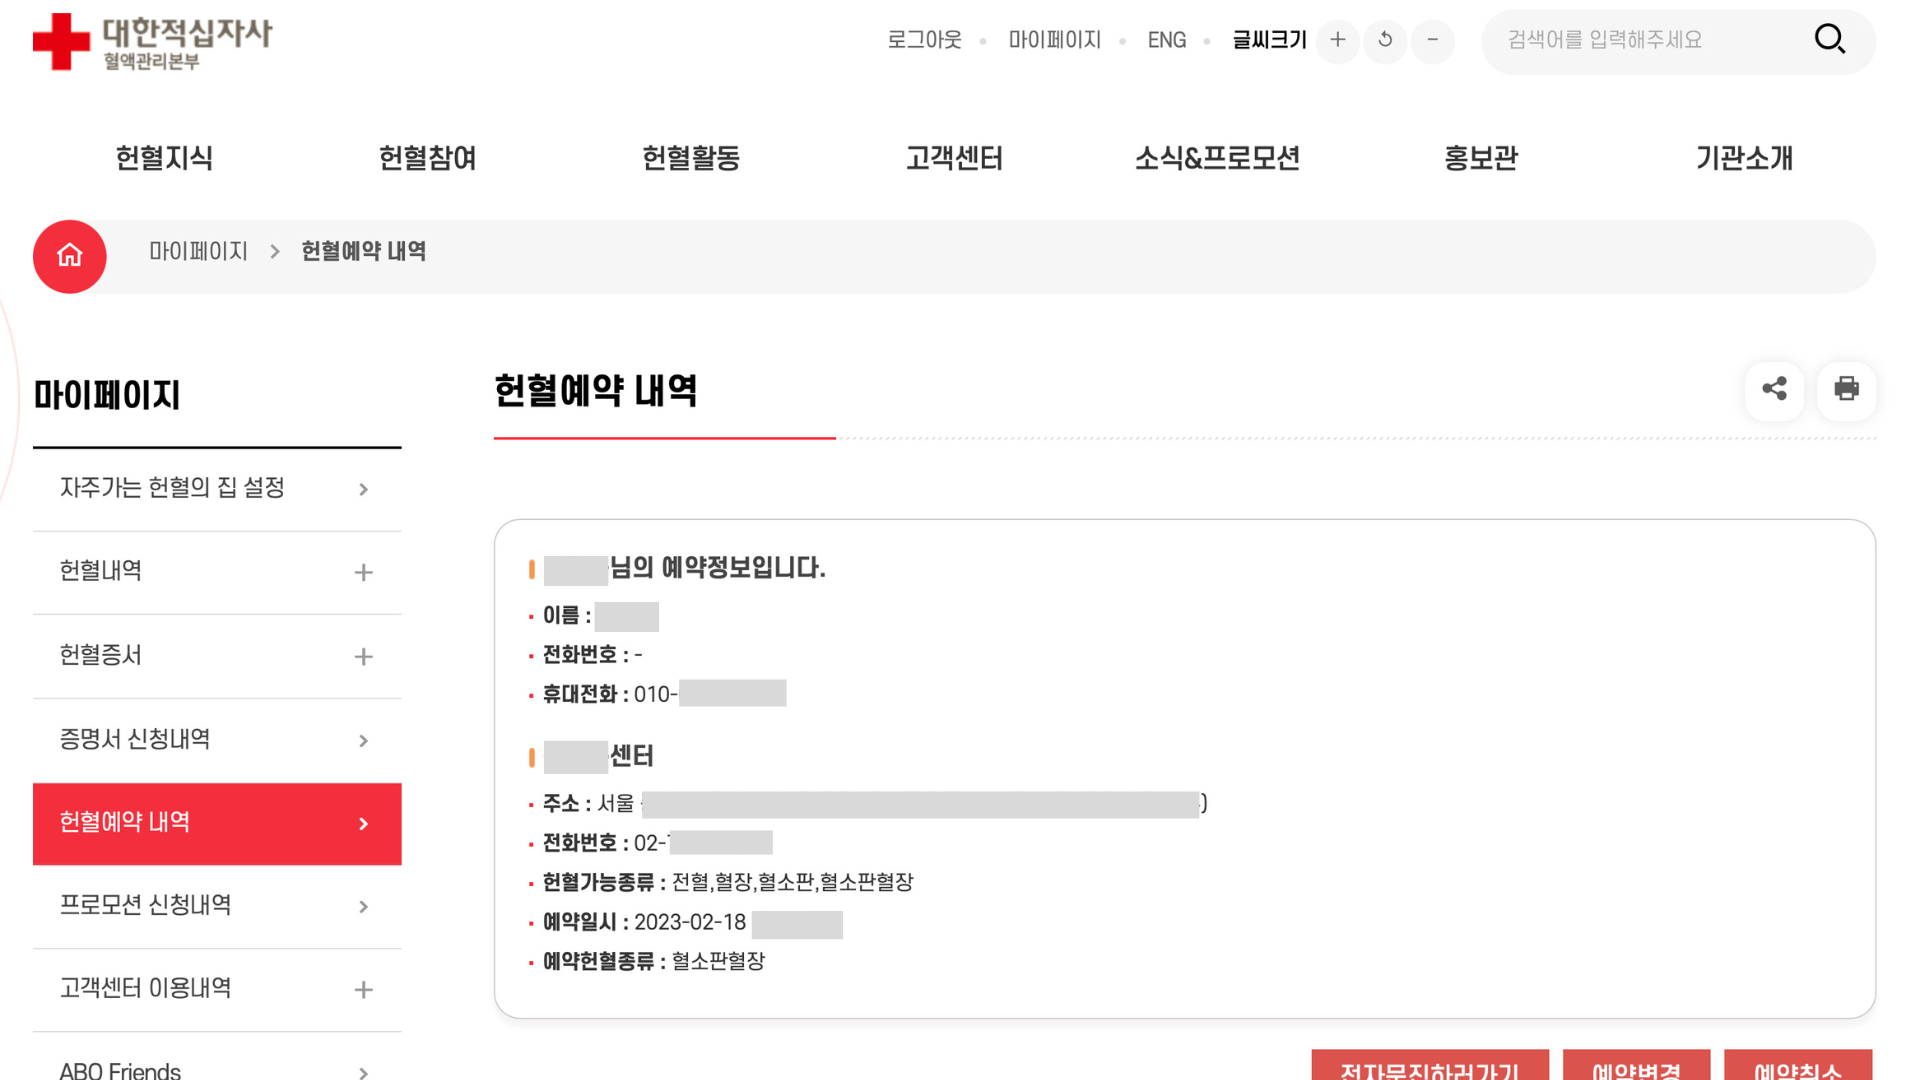Click the print icon for 헌혈예약 내역

1846,390
